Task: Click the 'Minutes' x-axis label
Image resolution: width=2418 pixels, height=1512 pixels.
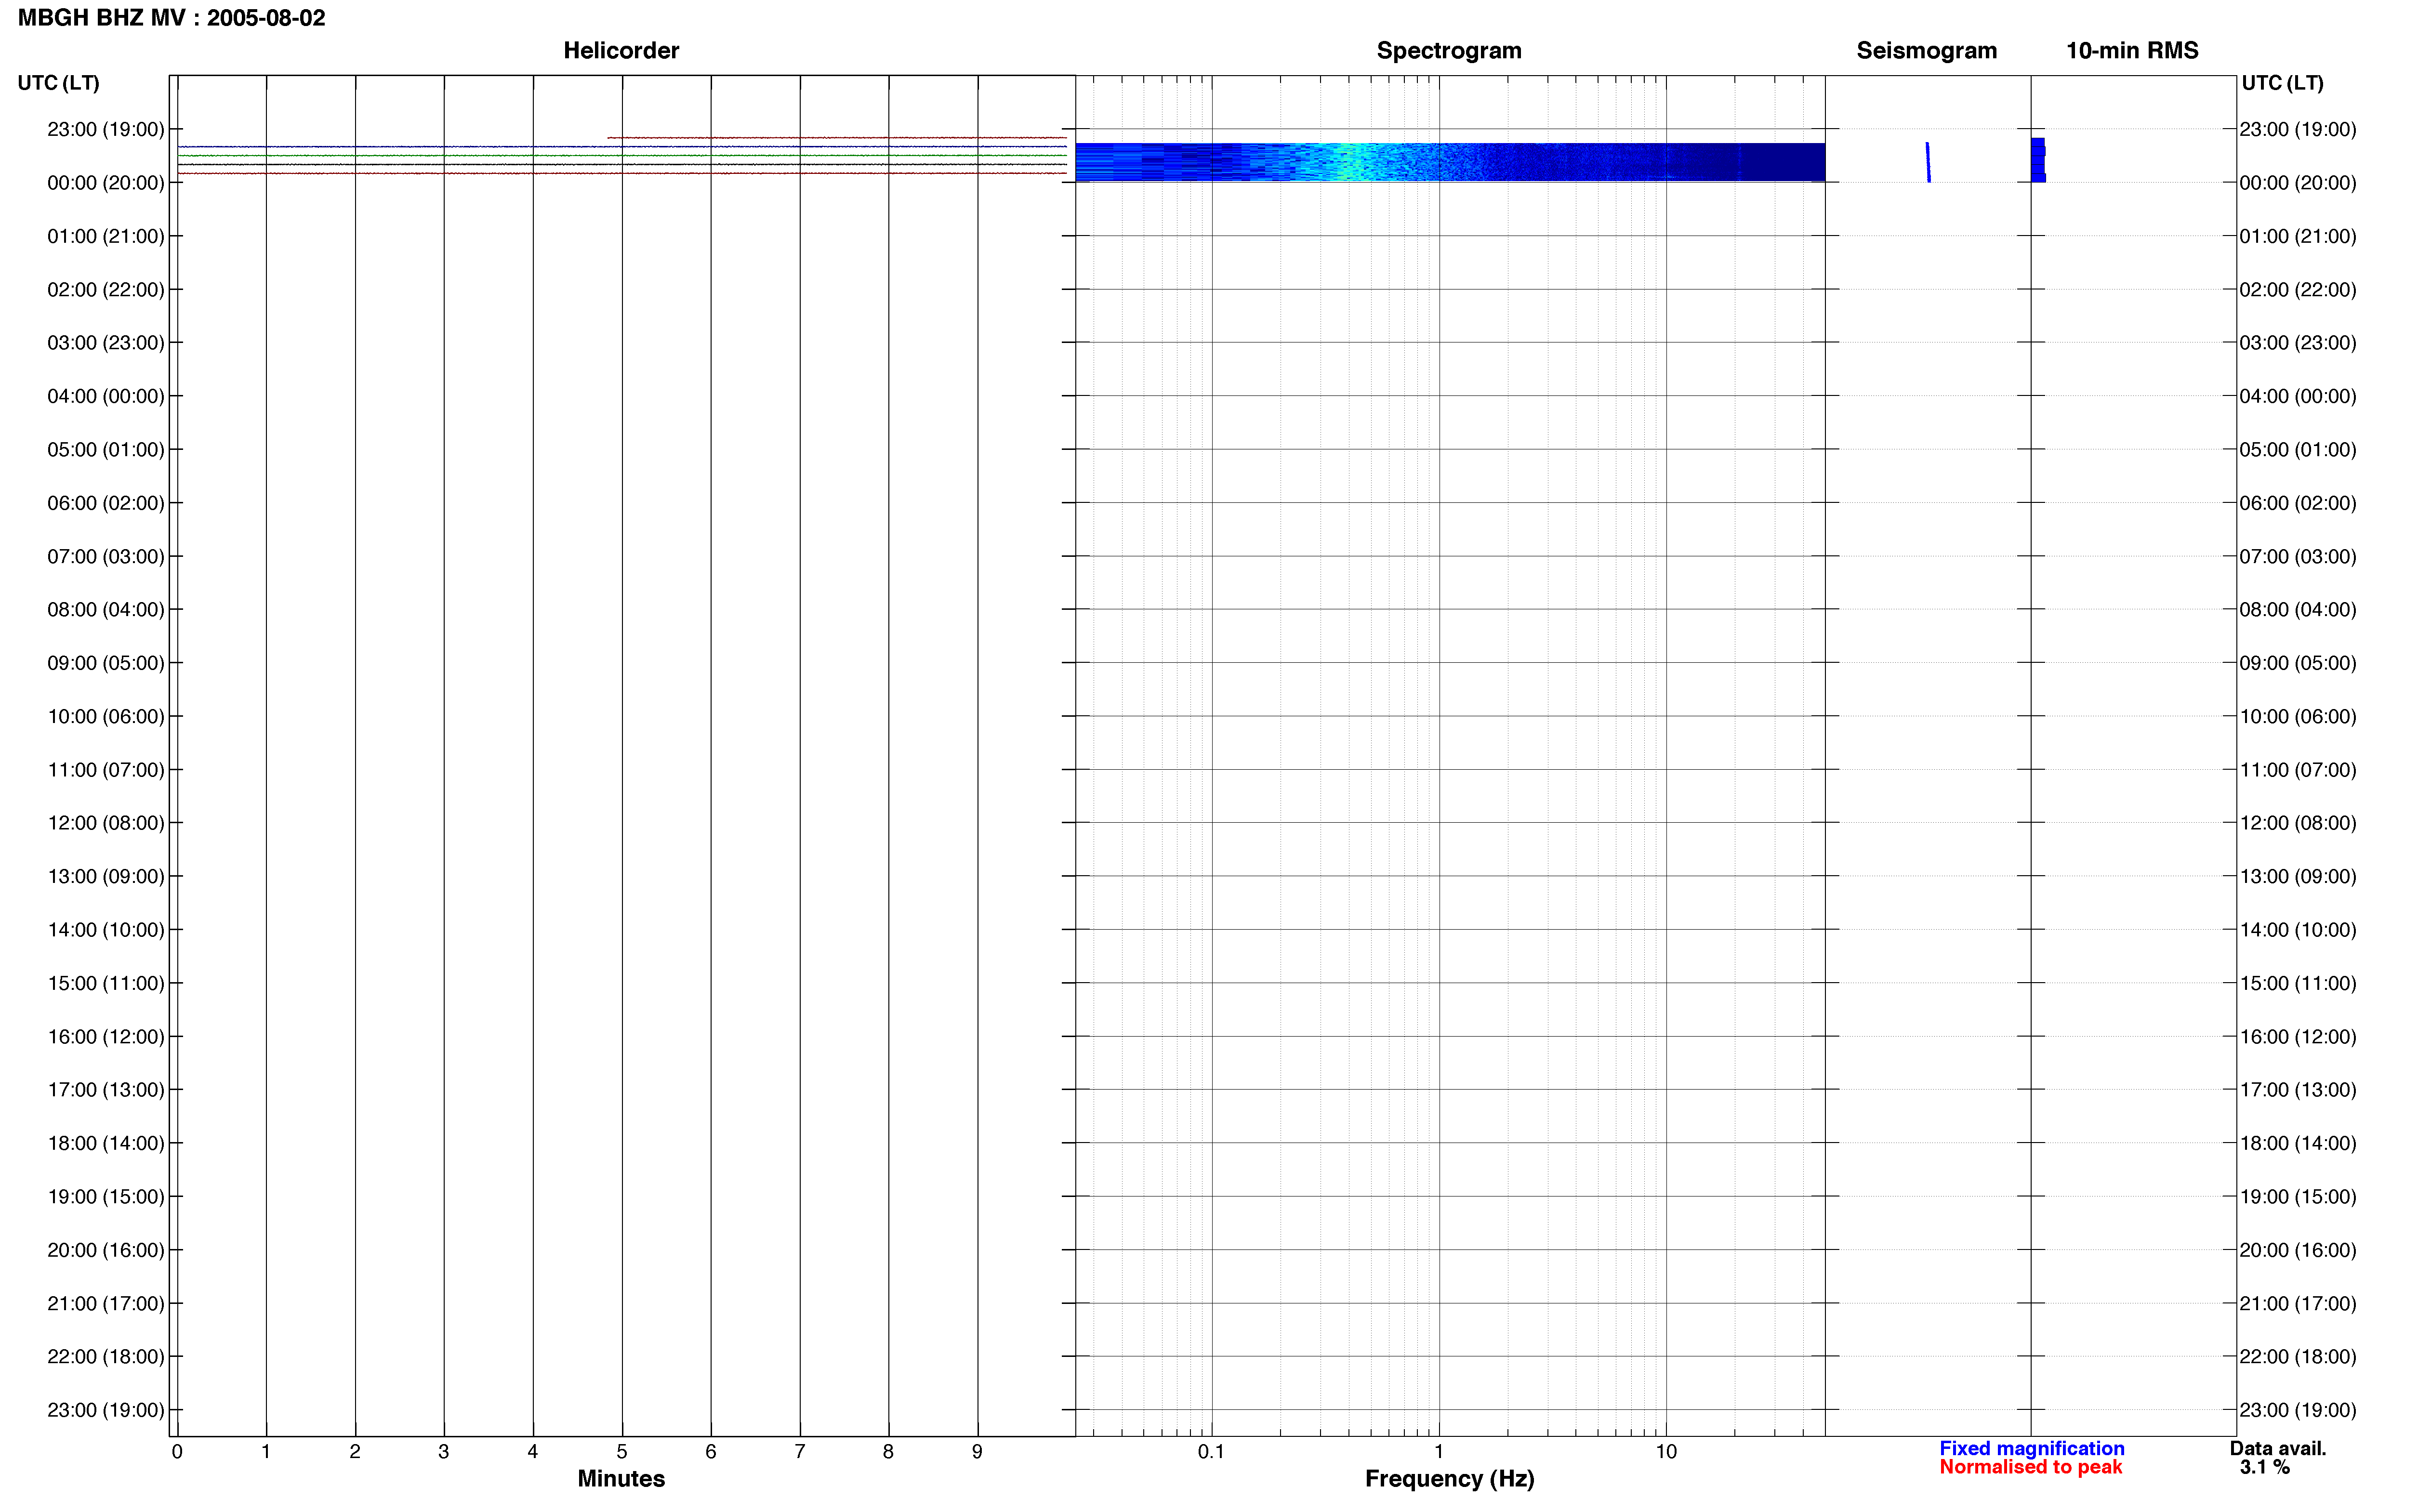Action: coord(621,1478)
